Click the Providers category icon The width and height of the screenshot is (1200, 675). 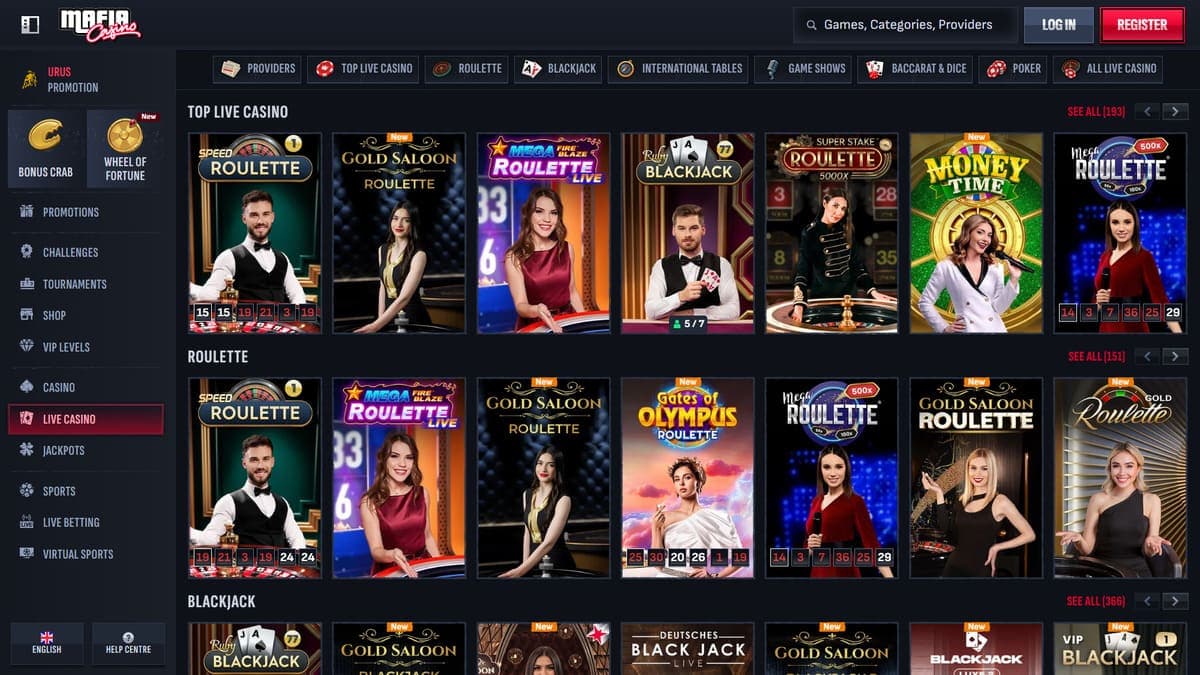click(x=230, y=68)
